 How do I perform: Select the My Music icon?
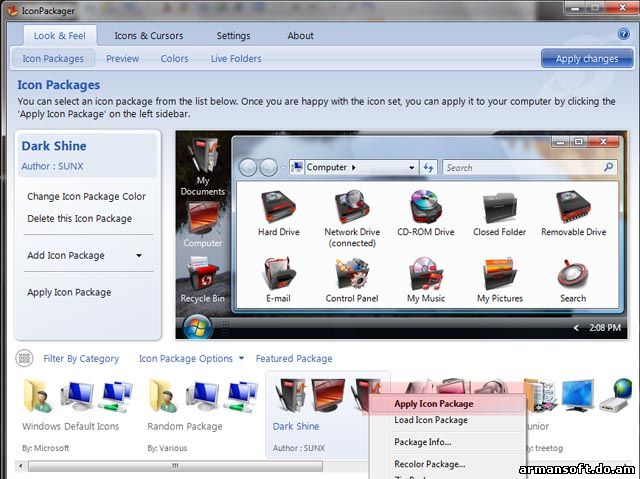coord(426,273)
